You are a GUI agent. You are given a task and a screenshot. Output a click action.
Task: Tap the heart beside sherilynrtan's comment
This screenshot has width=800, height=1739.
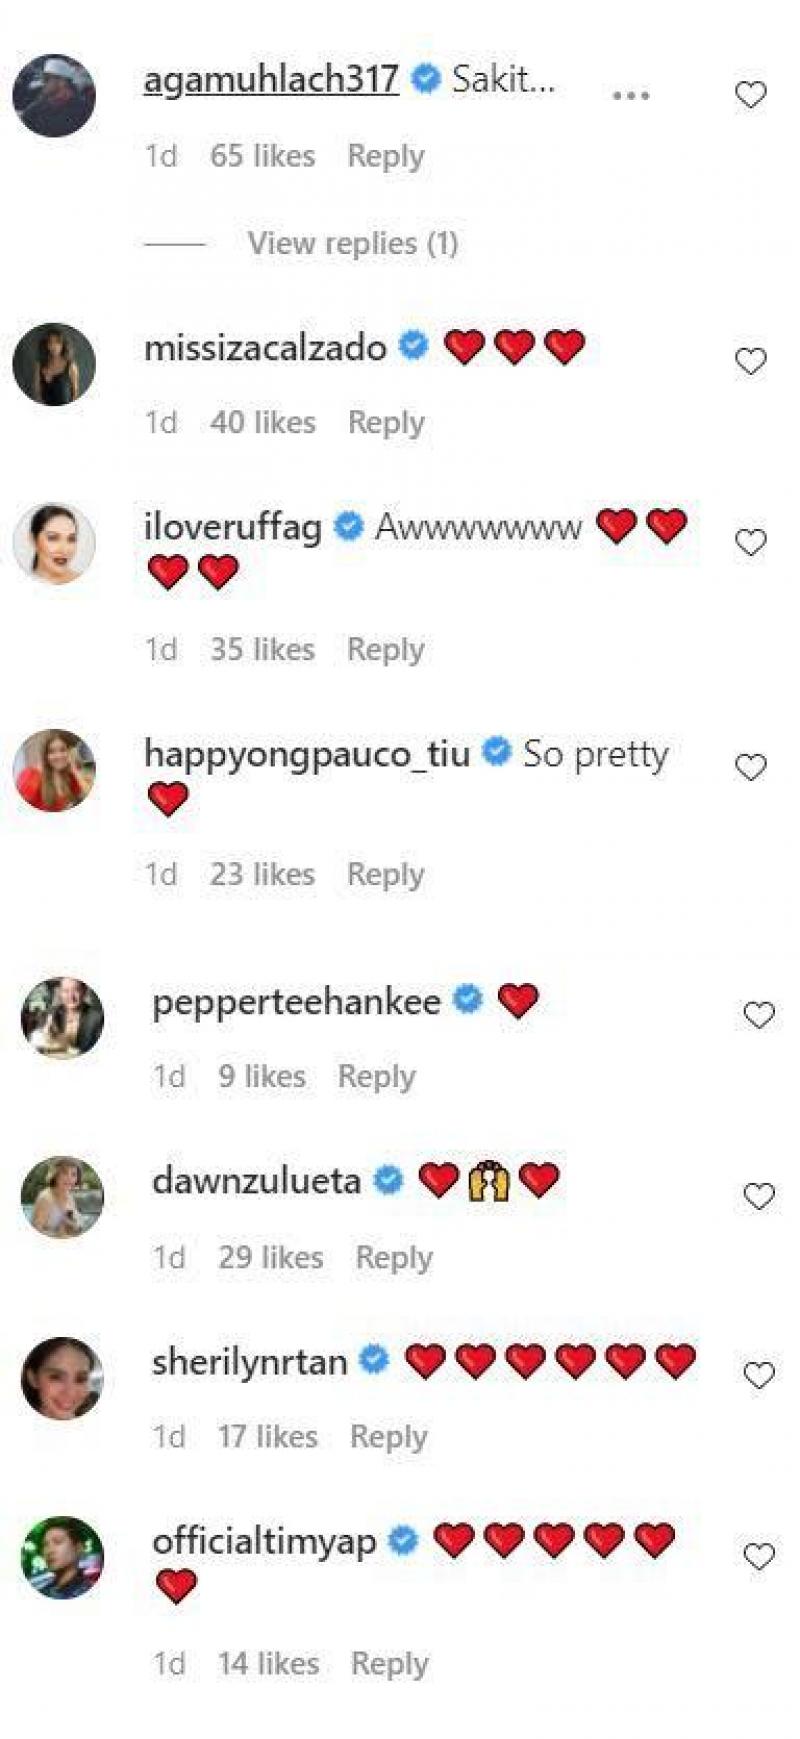coord(758,1376)
